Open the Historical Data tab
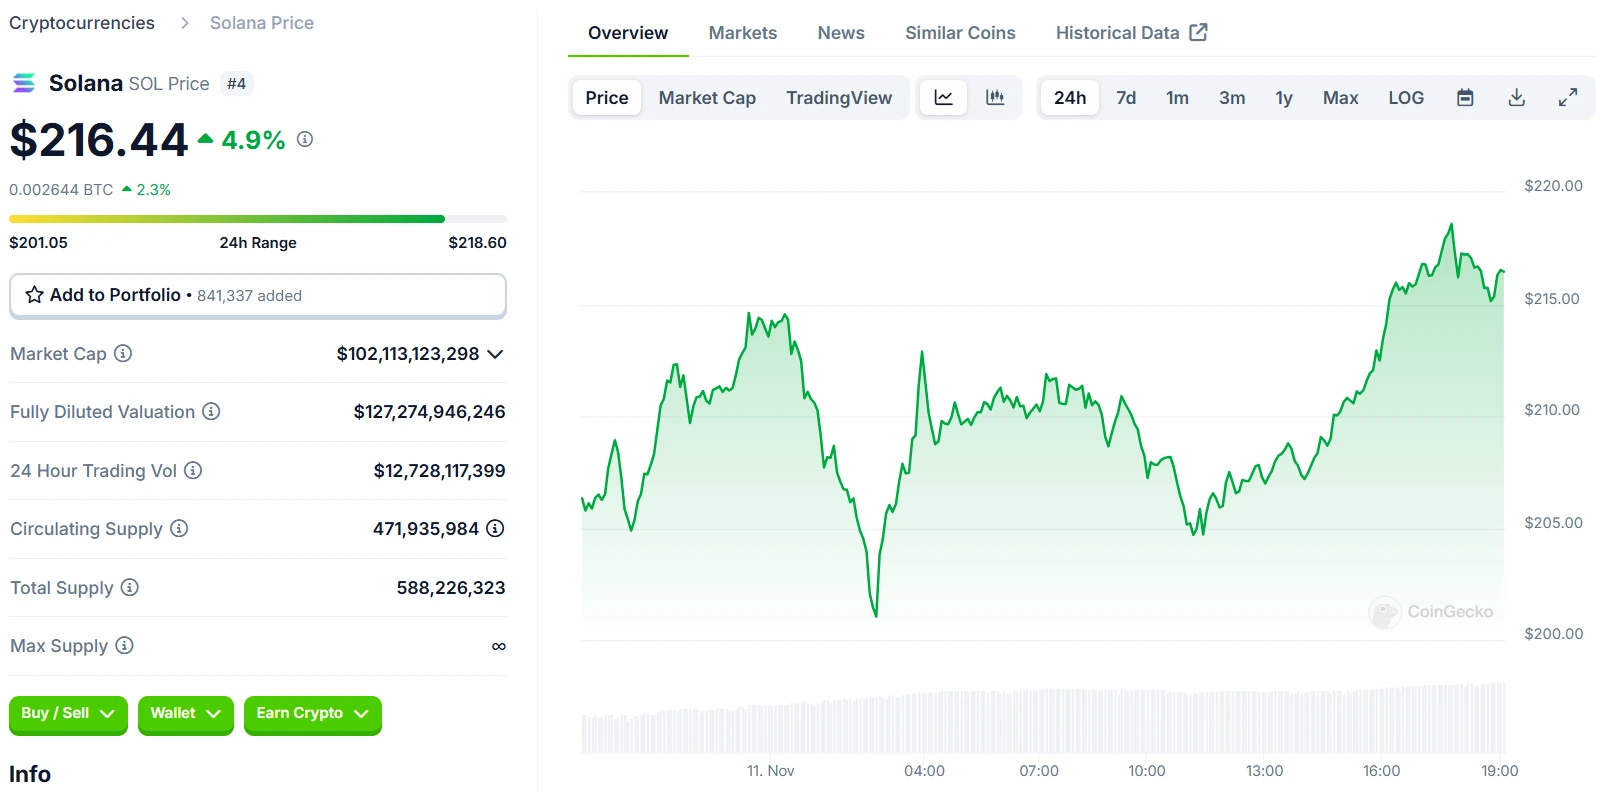1617x792 pixels. [1131, 33]
